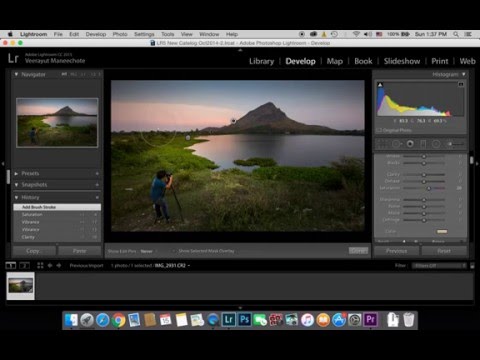Switch to the Print module
Image resolution: width=480 pixels, height=360 pixels.
440,61
